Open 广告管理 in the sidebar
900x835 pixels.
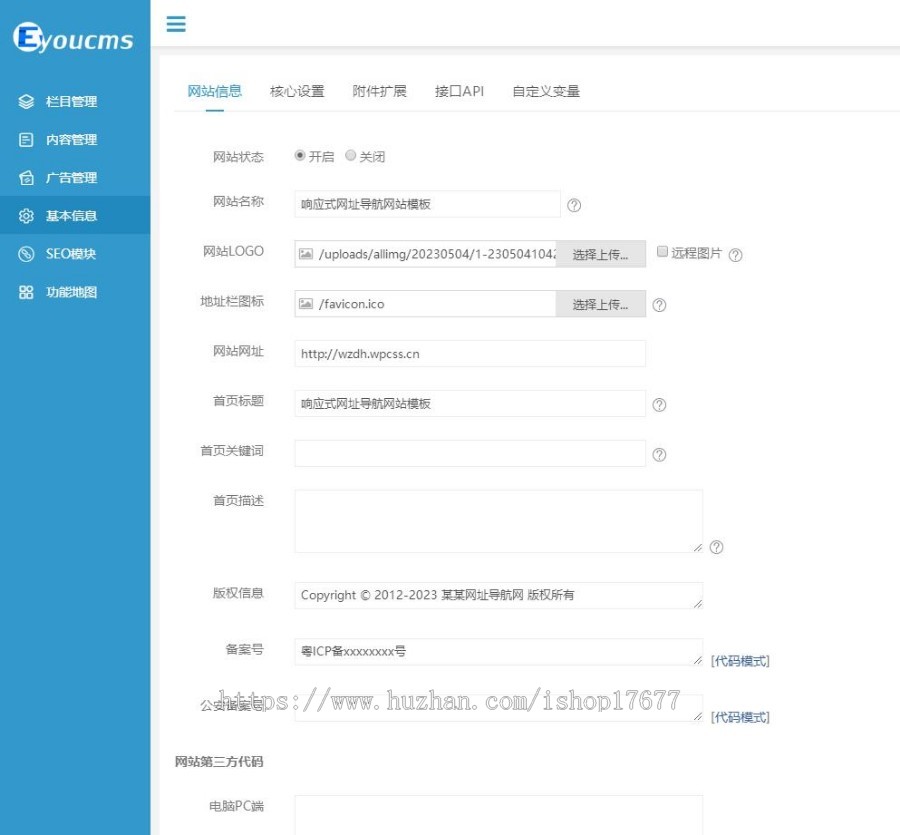click(75, 178)
